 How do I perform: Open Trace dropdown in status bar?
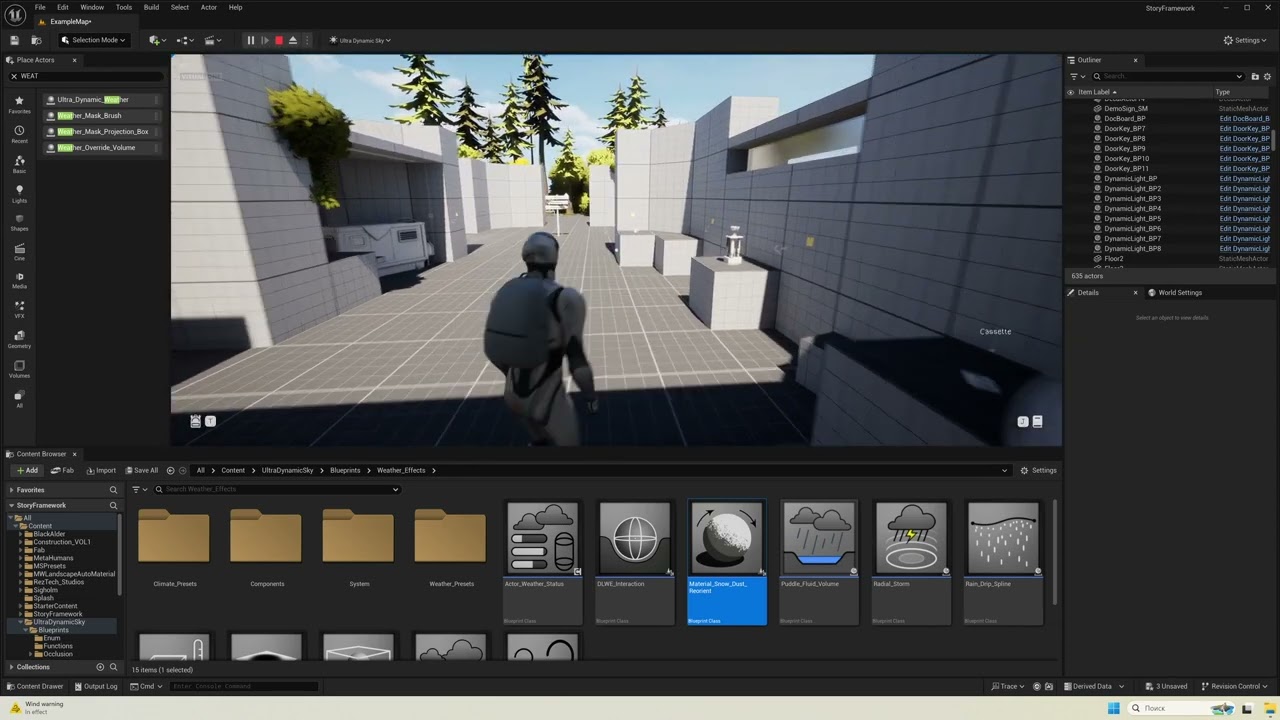[1008, 686]
